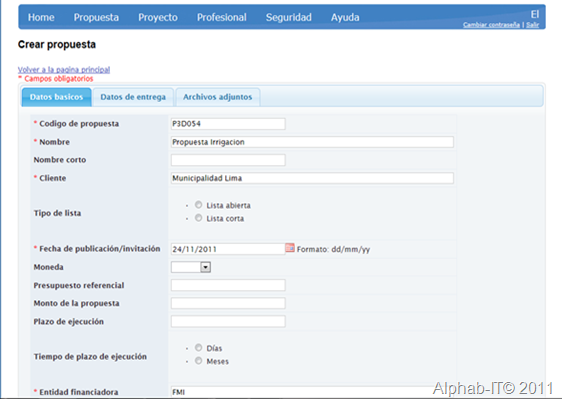This screenshot has width=562, height=399.
Task: Open the Seguridad menu
Action: pyautogui.click(x=289, y=17)
